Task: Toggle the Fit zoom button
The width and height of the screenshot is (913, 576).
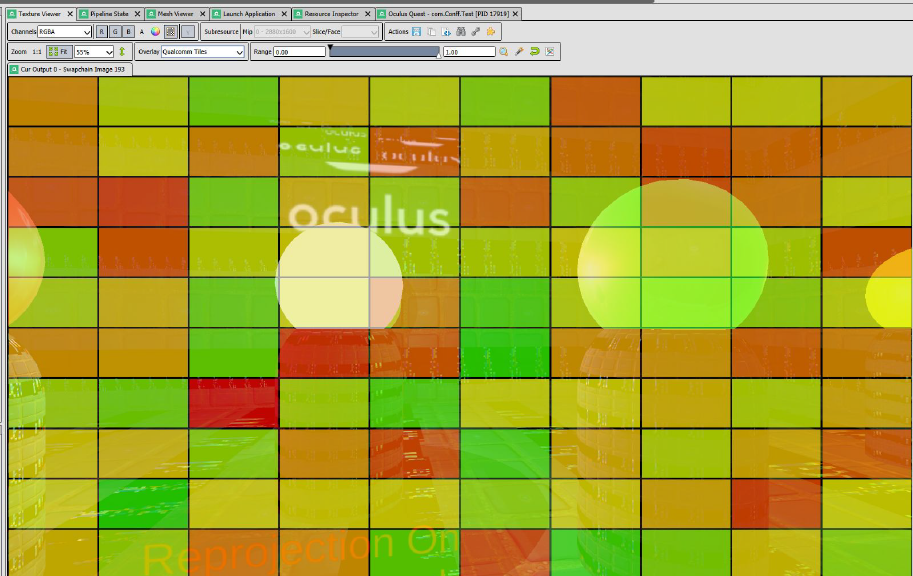Action: (59, 52)
